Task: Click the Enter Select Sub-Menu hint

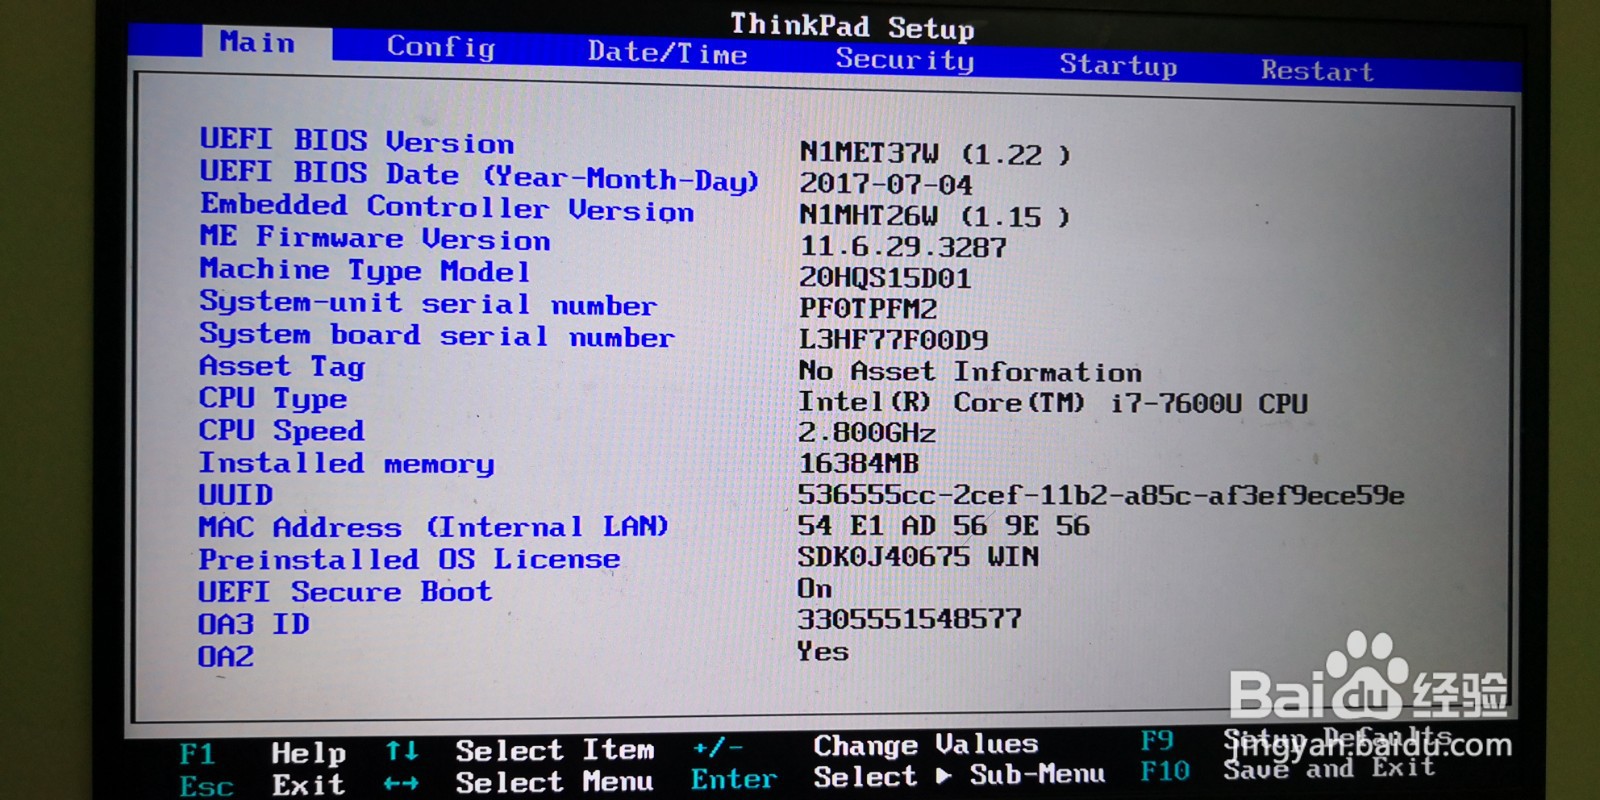Action: 898,777
